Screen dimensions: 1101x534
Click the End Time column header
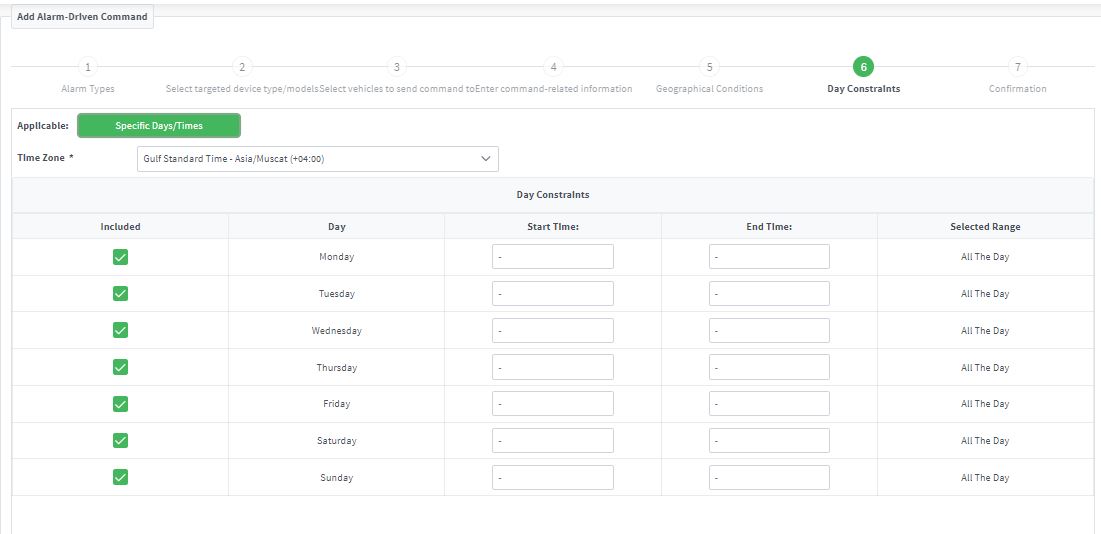click(x=769, y=227)
